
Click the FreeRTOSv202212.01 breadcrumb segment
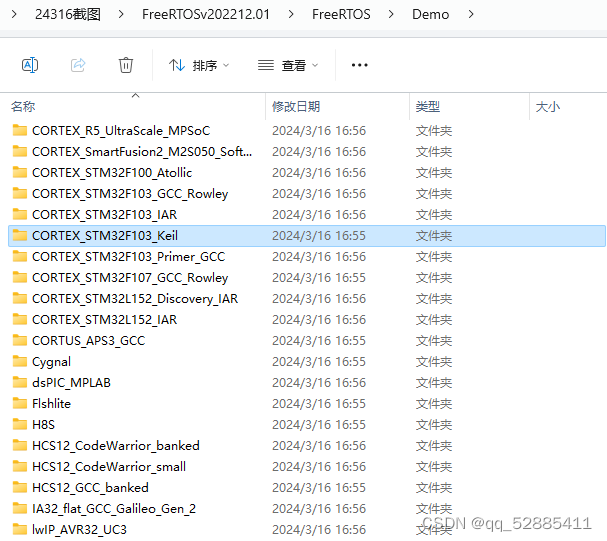(206, 14)
